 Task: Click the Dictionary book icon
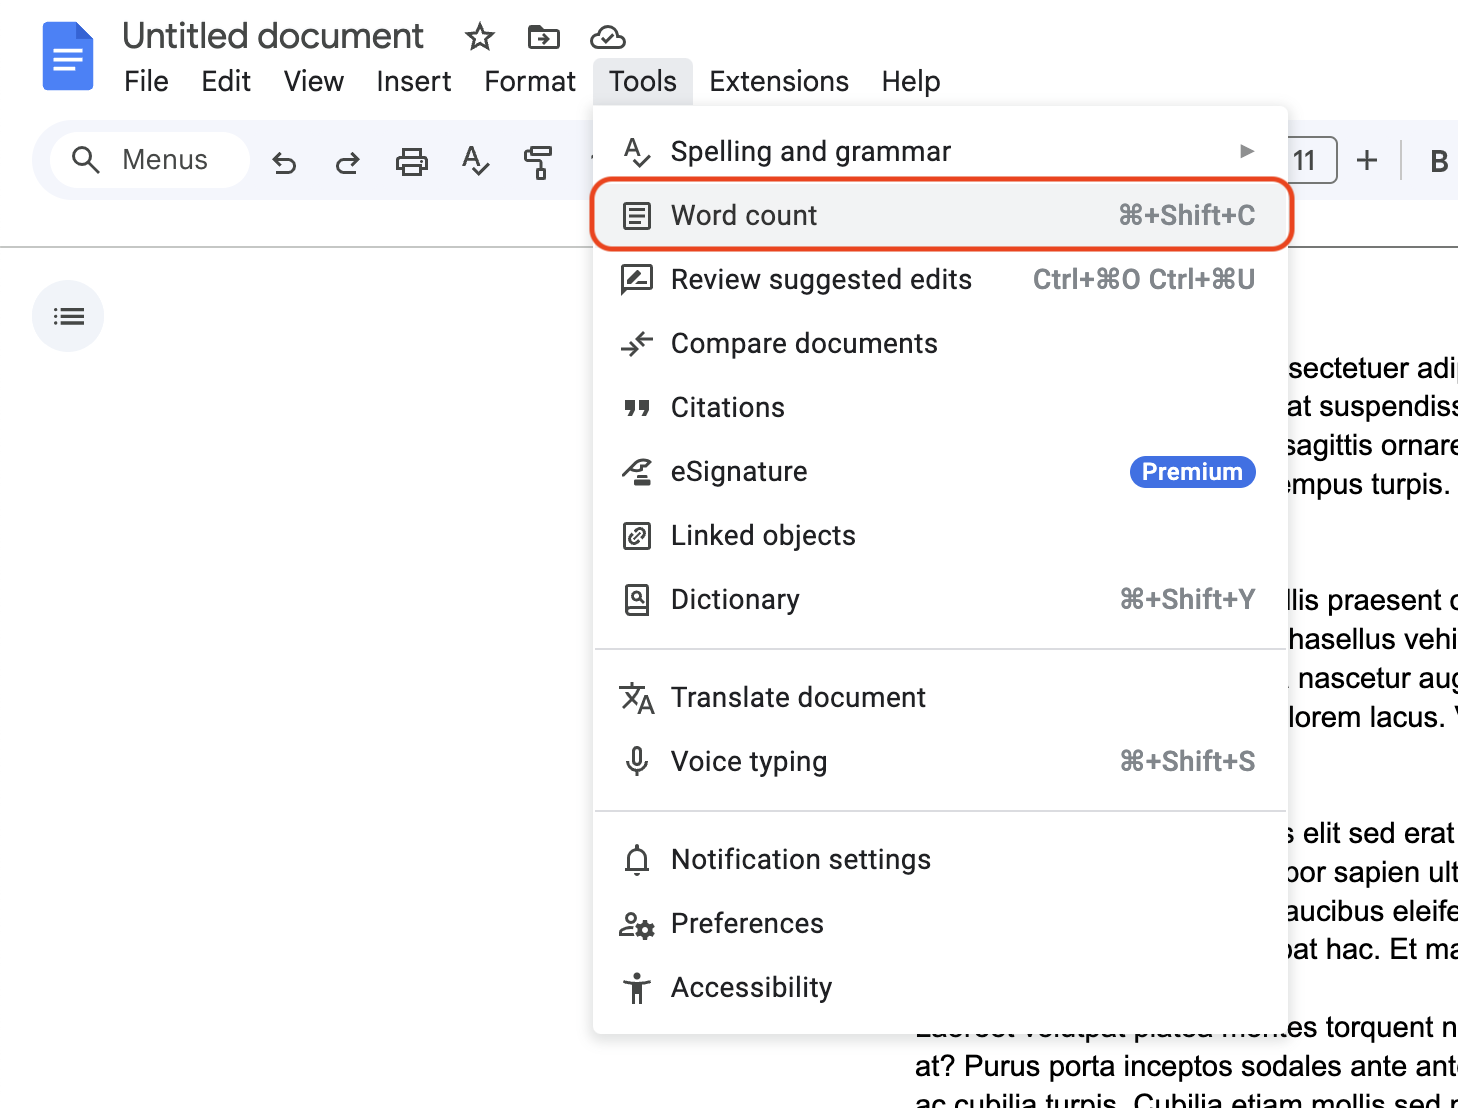tap(637, 600)
